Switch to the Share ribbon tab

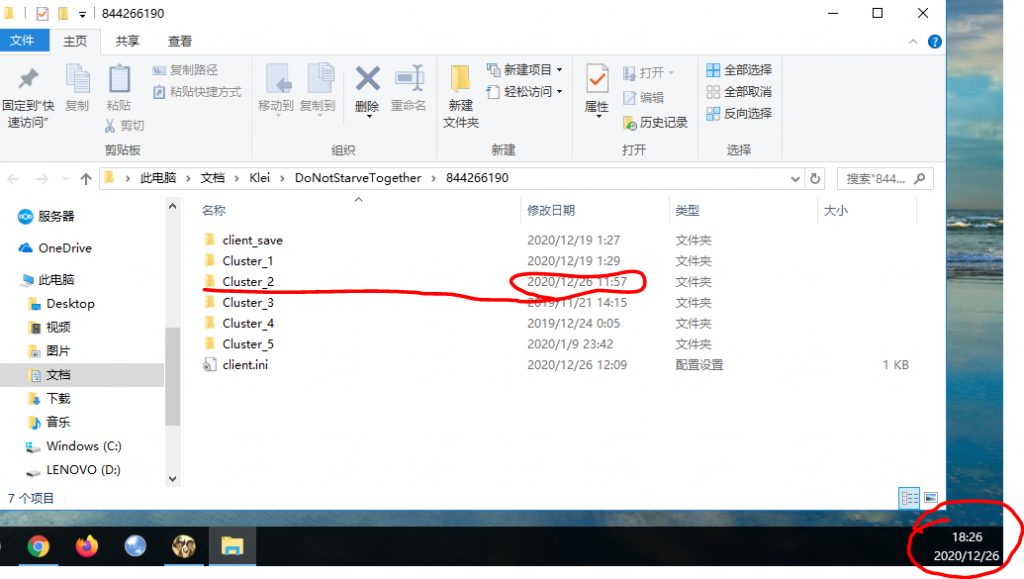tap(127, 41)
